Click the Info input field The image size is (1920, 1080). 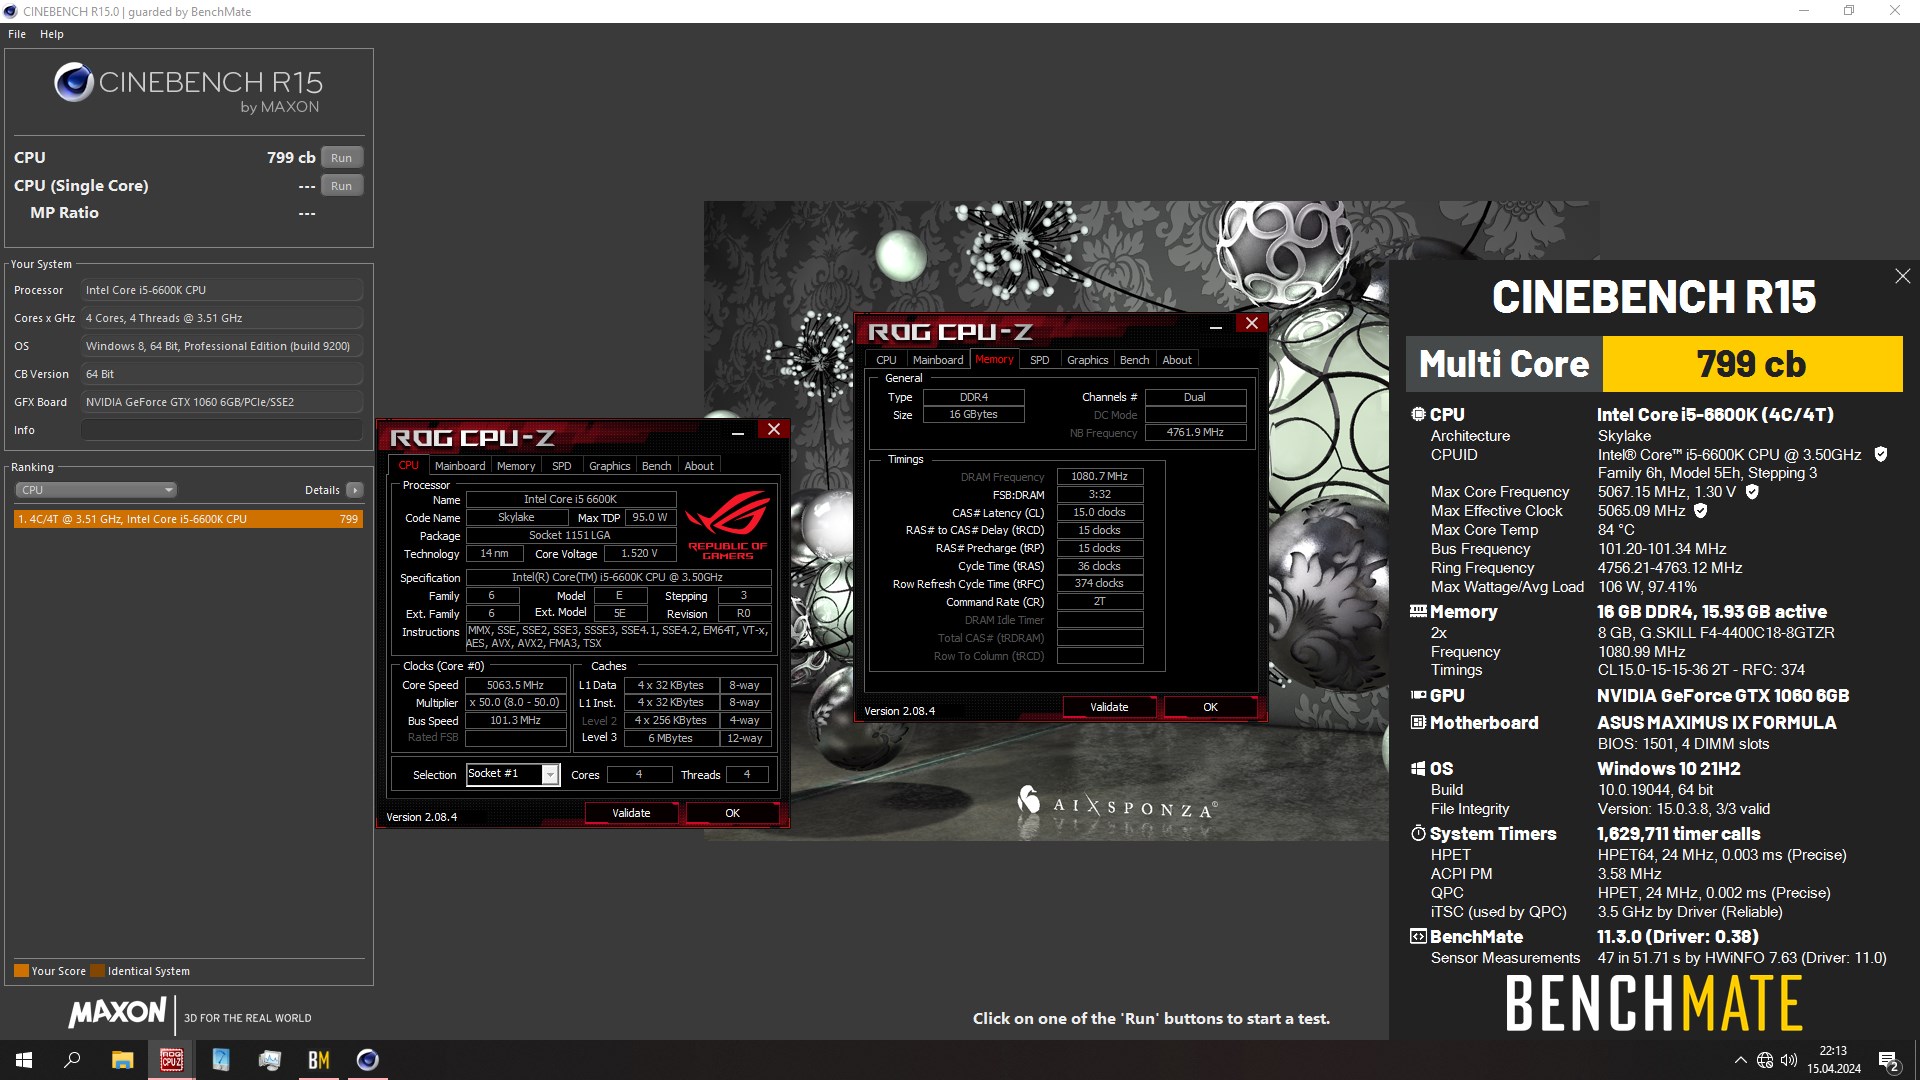(221, 430)
